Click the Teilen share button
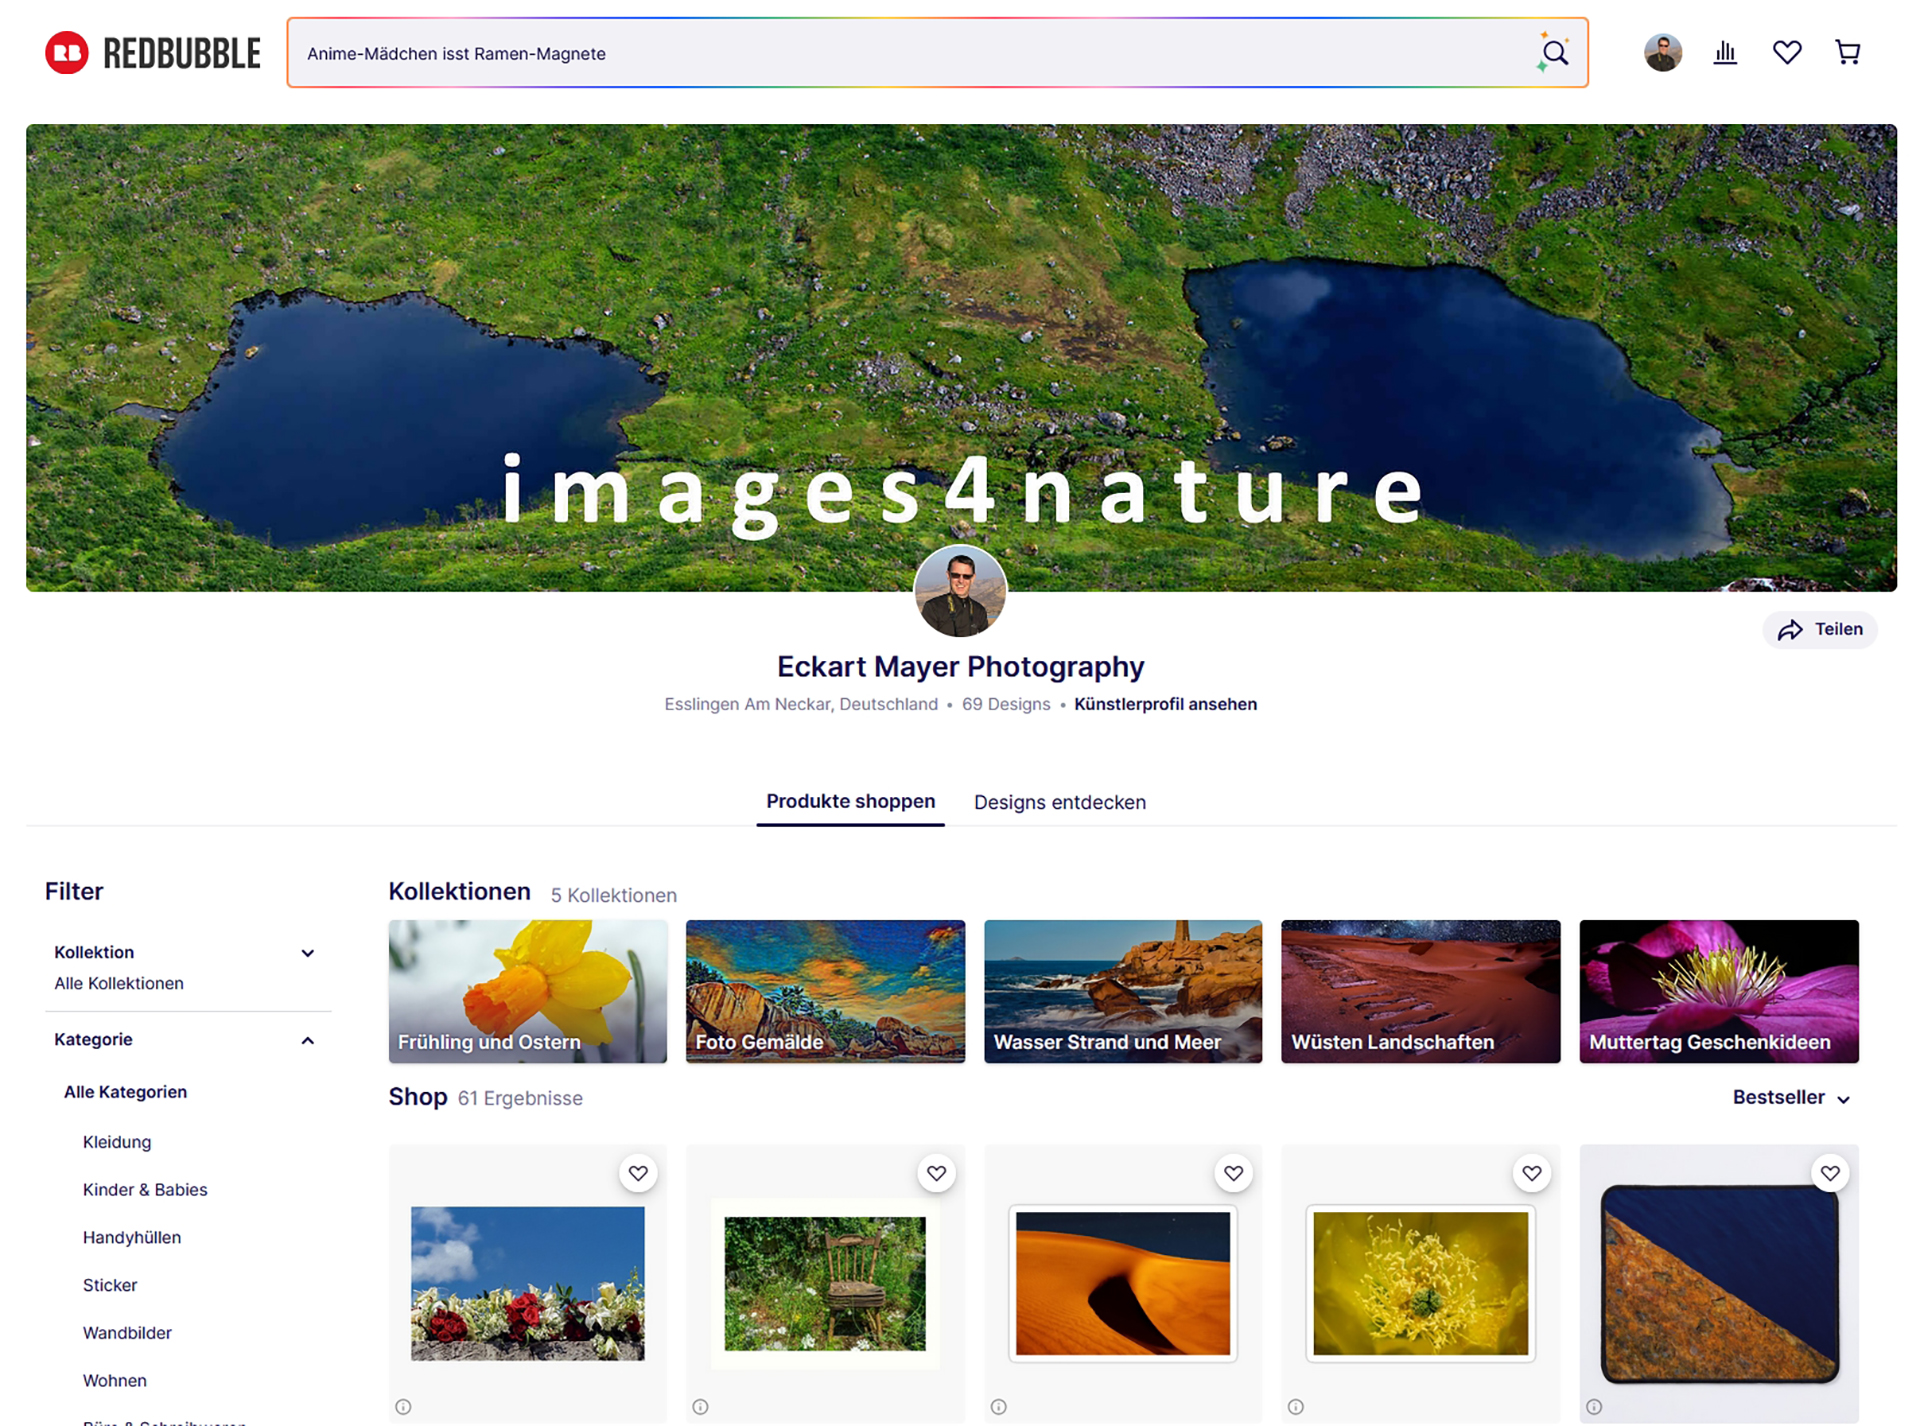This screenshot has height=1426, width=1920. coord(1820,629)
